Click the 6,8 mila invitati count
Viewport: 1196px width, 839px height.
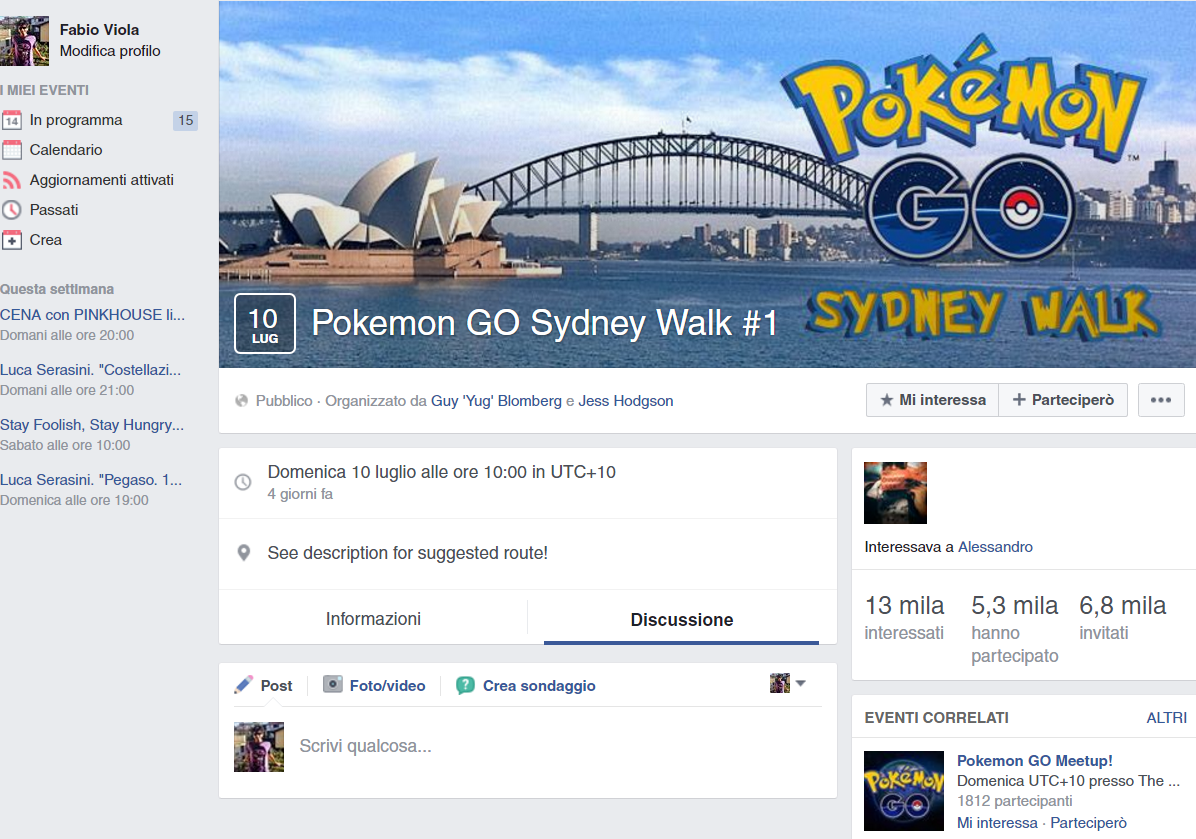(x=1123, y=618)
